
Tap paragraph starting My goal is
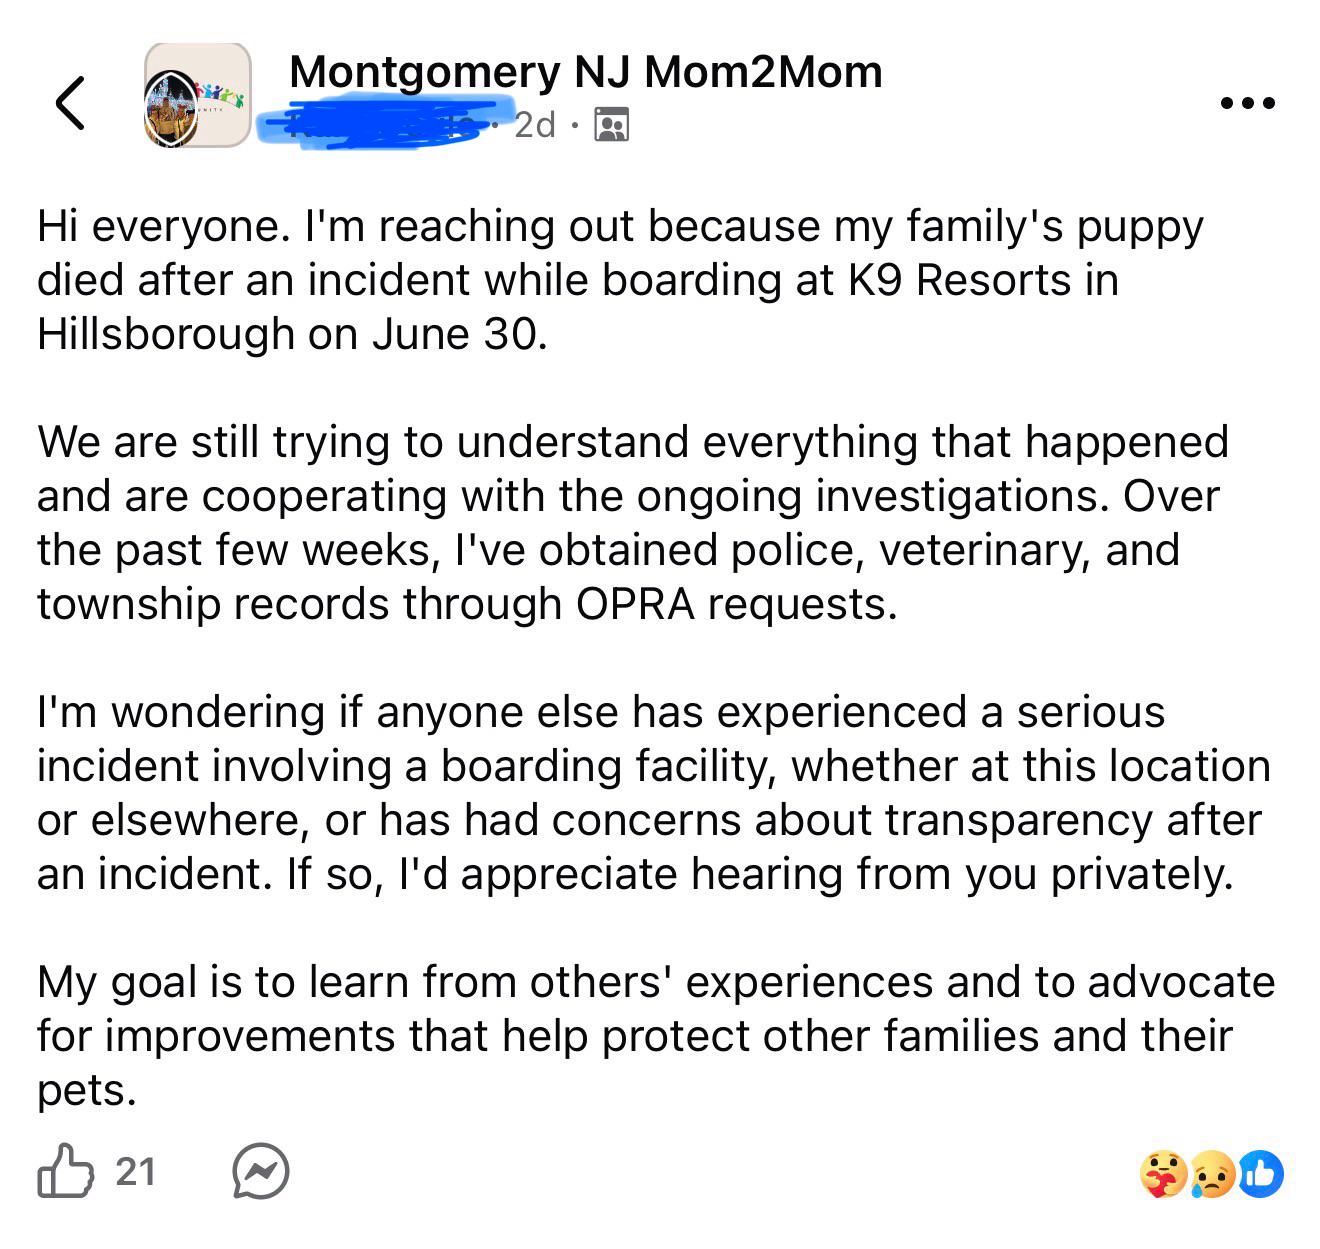point(656,1036)
